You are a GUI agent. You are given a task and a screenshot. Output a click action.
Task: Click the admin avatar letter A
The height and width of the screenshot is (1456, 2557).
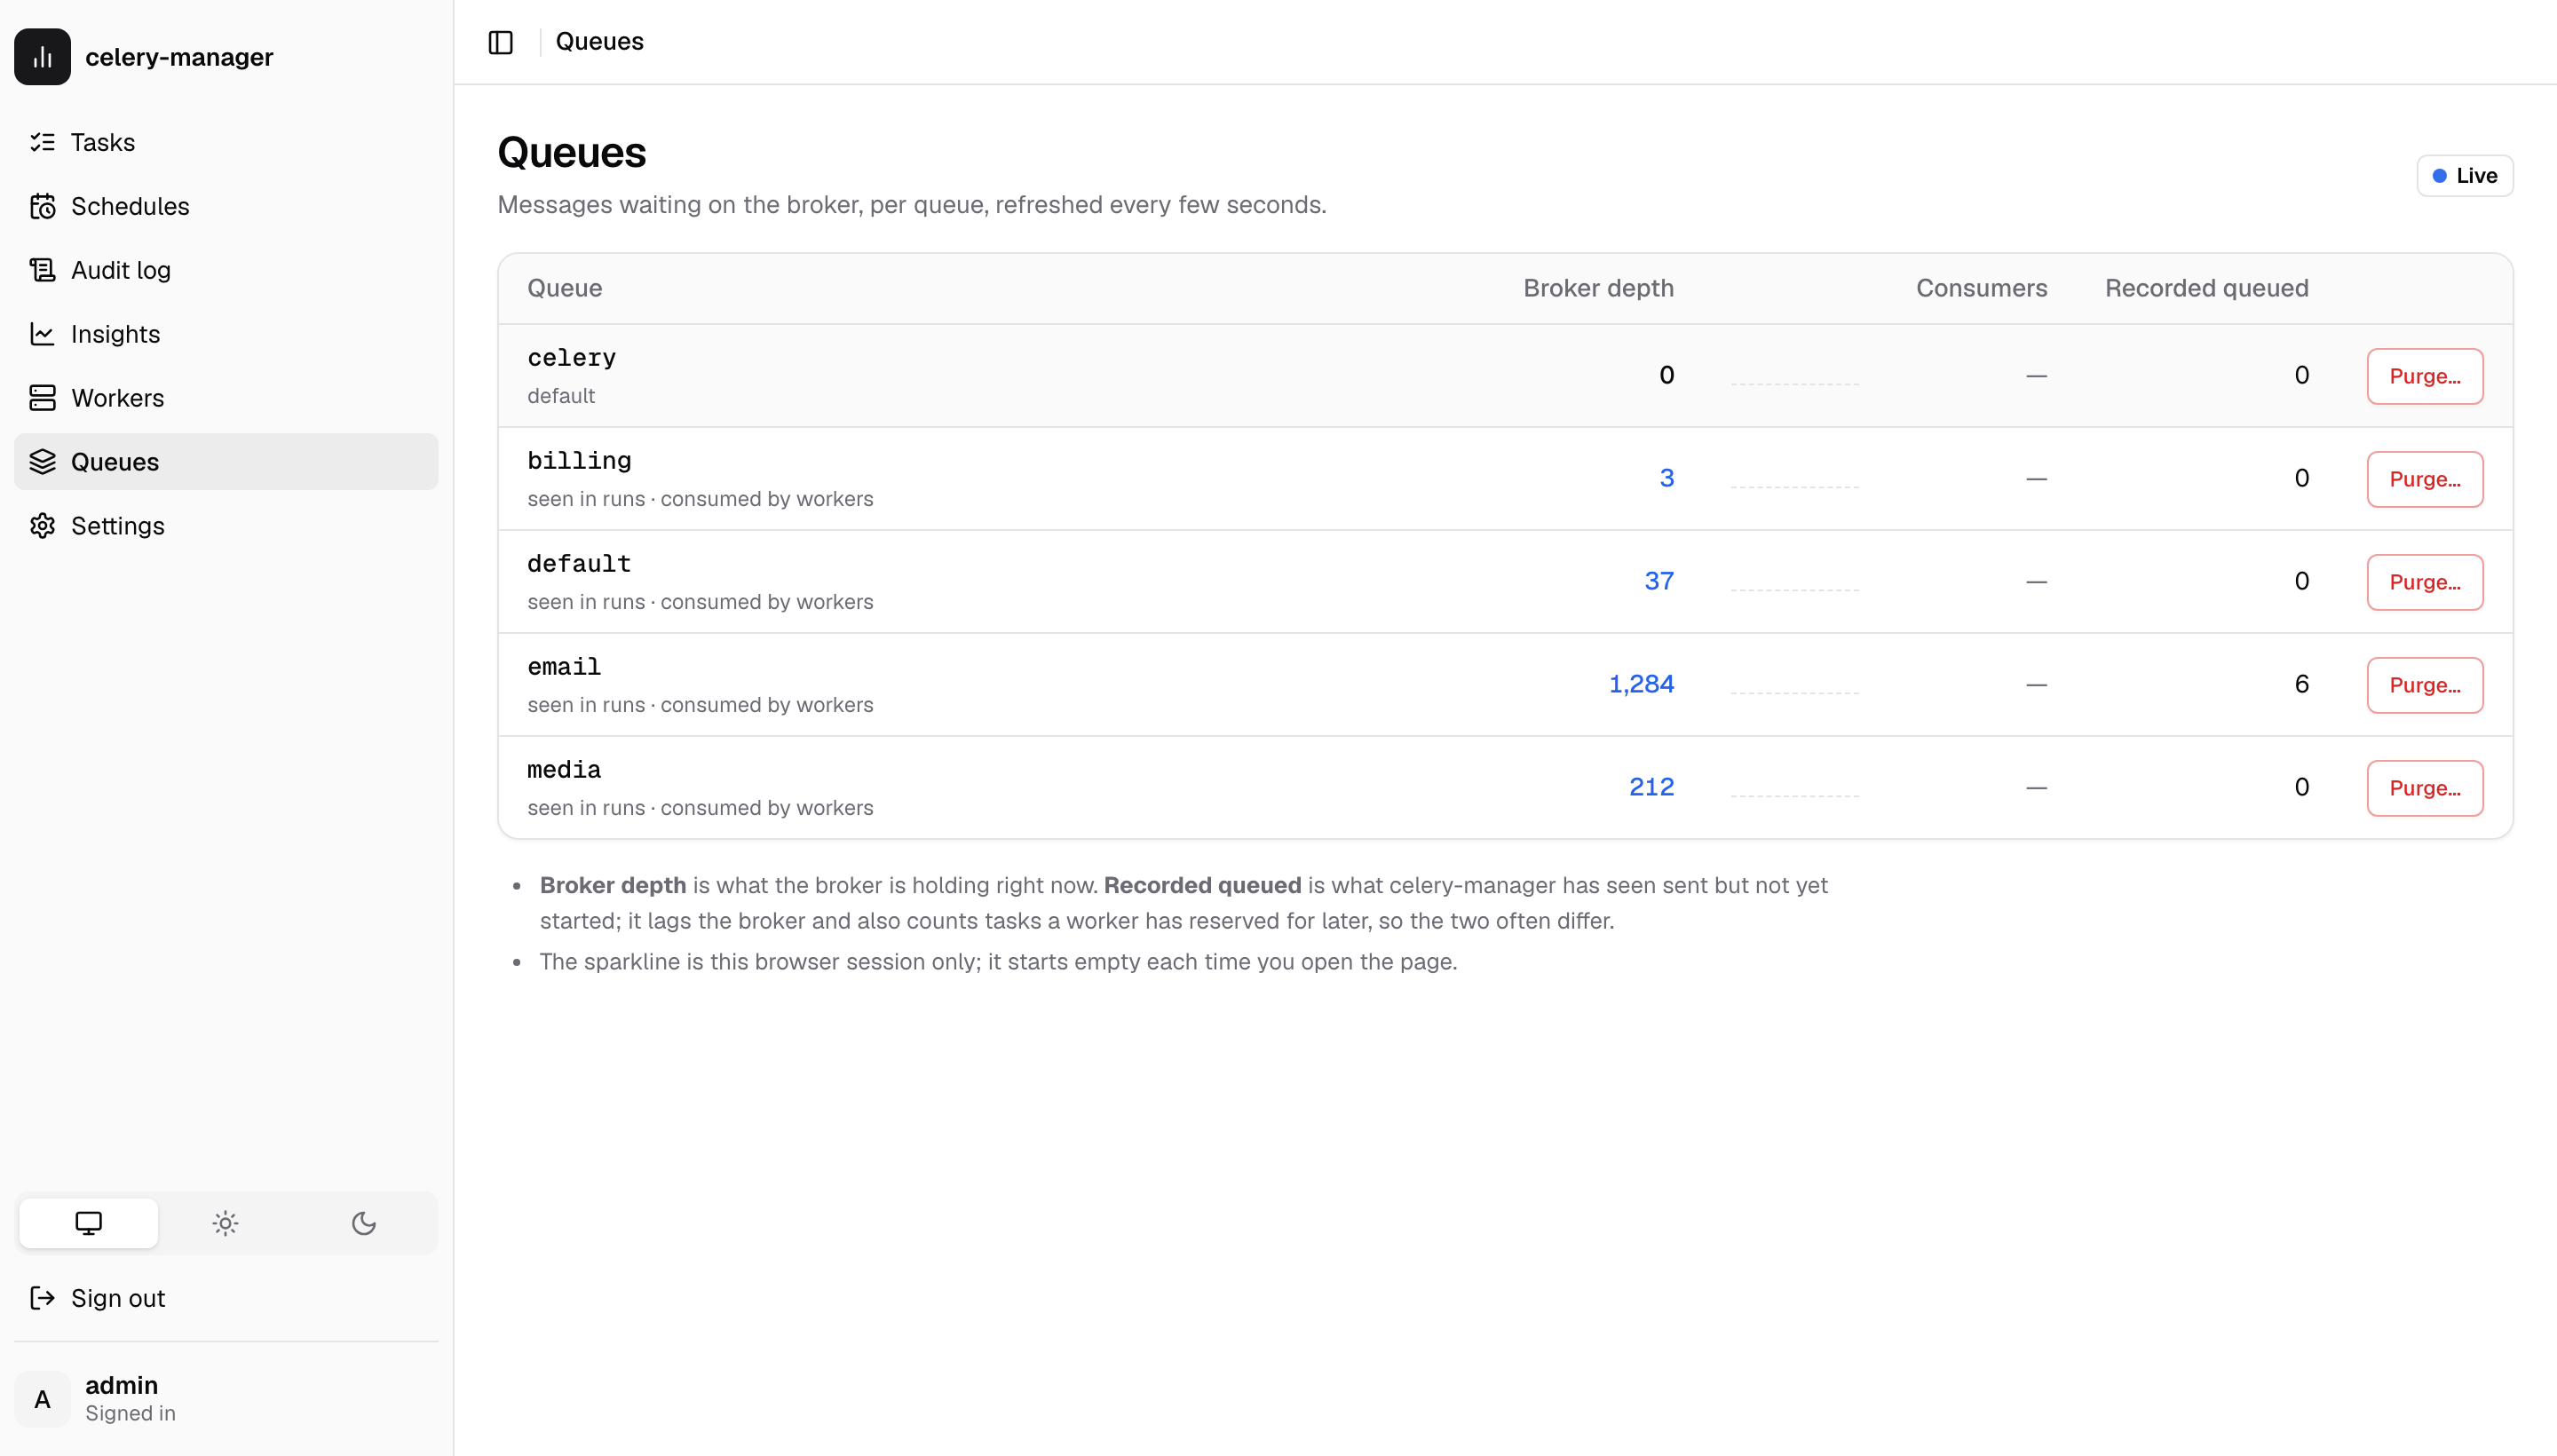42,1398
